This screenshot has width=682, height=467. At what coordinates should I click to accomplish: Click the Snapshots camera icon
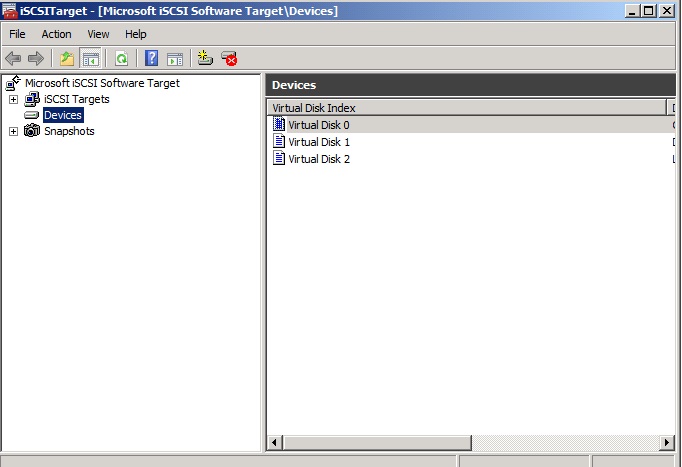point(32,131)
